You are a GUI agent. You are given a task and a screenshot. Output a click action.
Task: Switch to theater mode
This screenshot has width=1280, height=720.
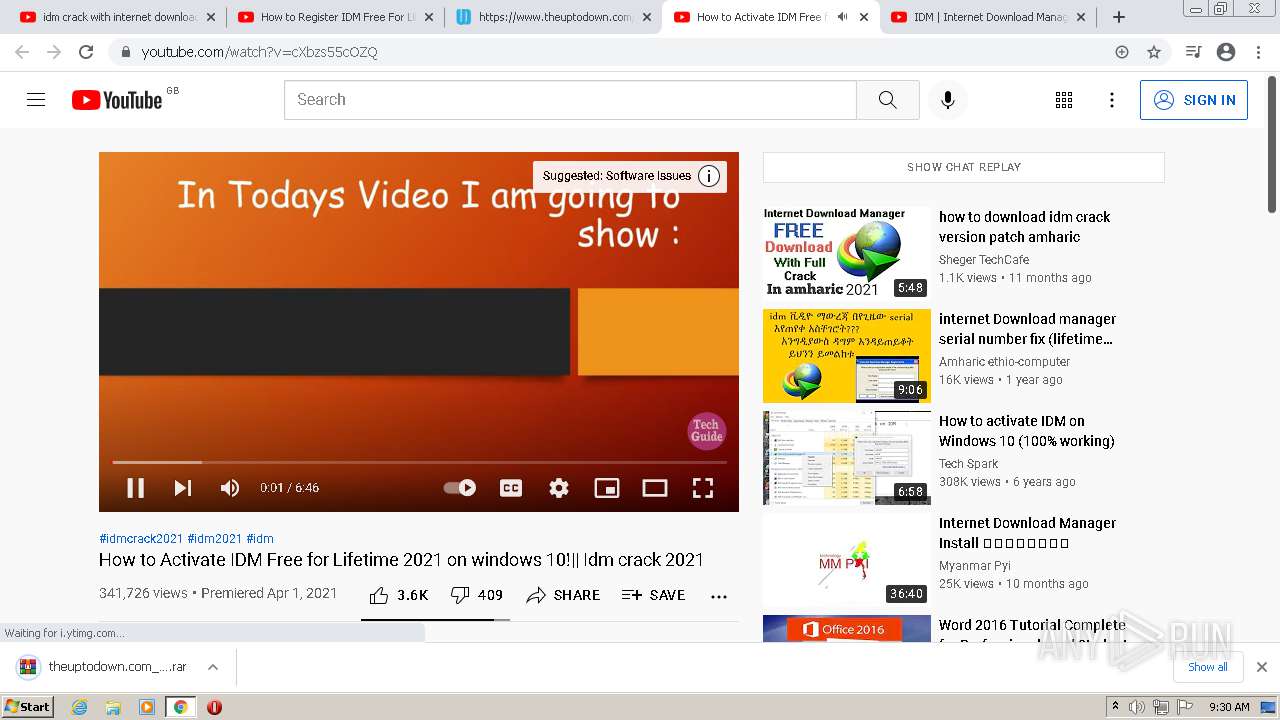[655, 488]
